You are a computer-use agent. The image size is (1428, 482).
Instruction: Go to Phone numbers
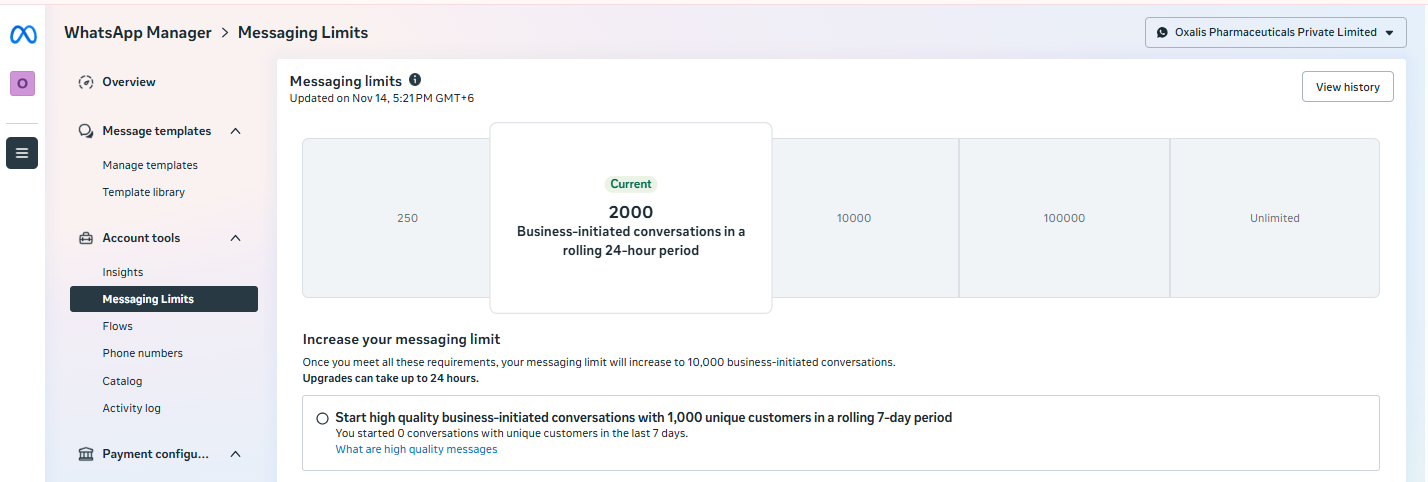(x=142, y=353)
